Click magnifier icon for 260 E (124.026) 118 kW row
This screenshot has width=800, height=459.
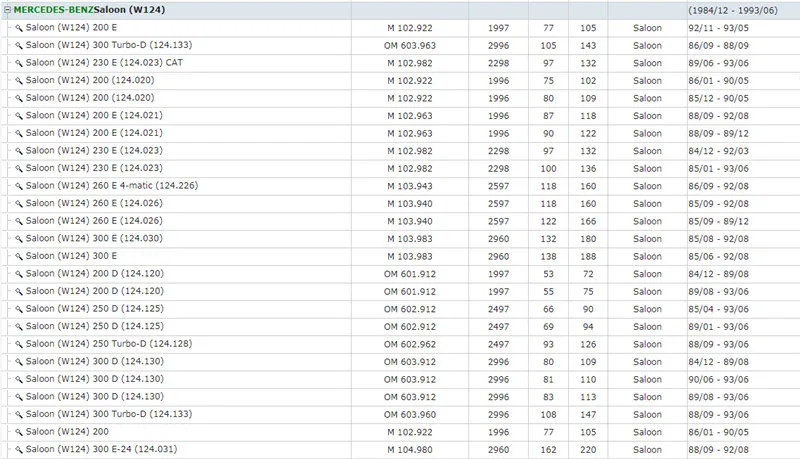19,204
